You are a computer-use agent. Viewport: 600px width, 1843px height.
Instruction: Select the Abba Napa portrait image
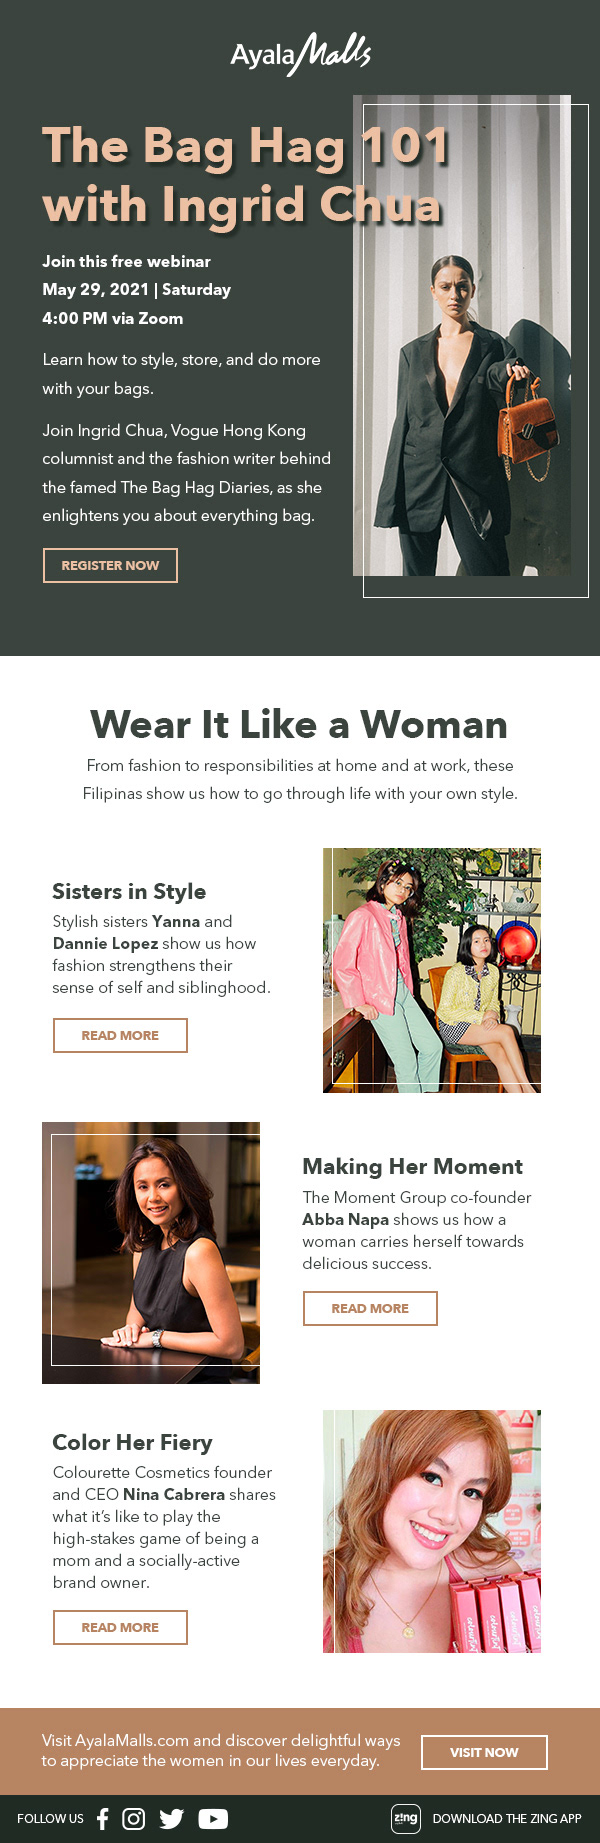[151, 1252]
